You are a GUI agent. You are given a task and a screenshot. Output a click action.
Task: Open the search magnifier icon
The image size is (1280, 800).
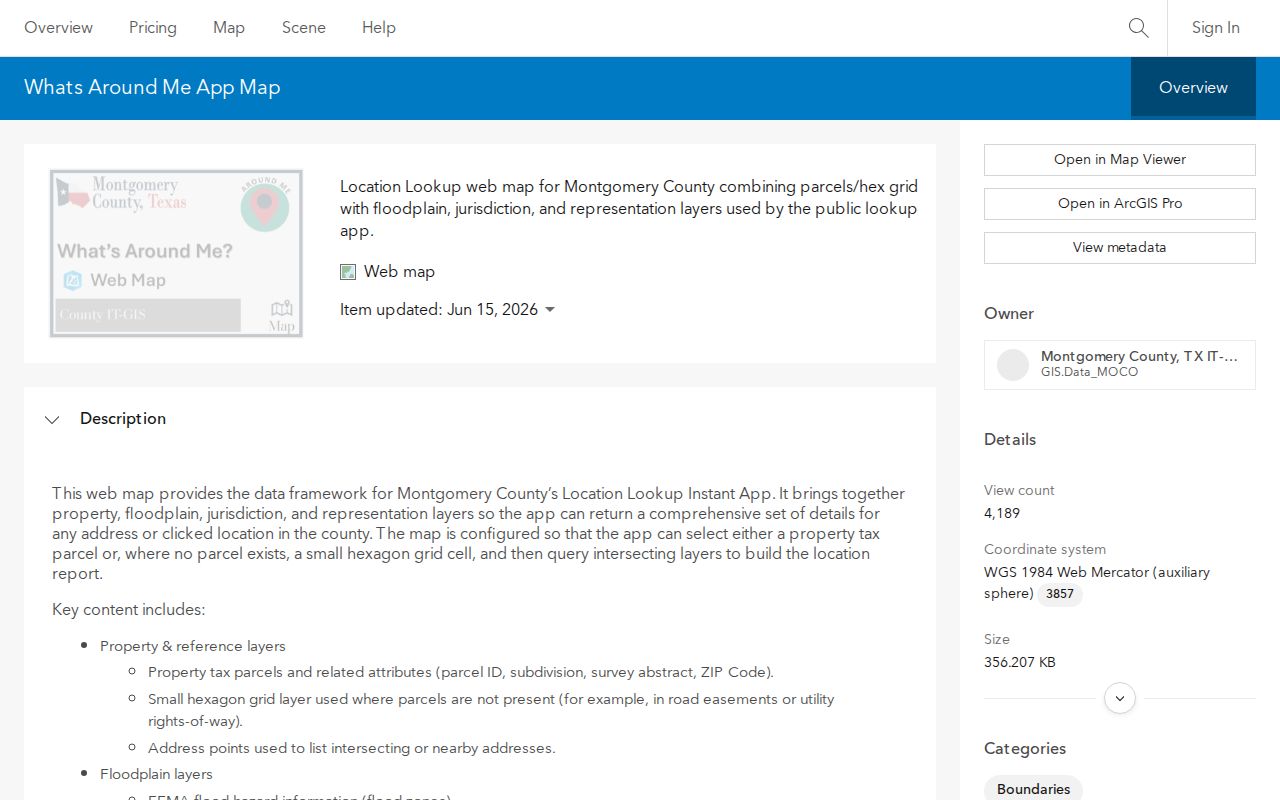point(1138,28)
